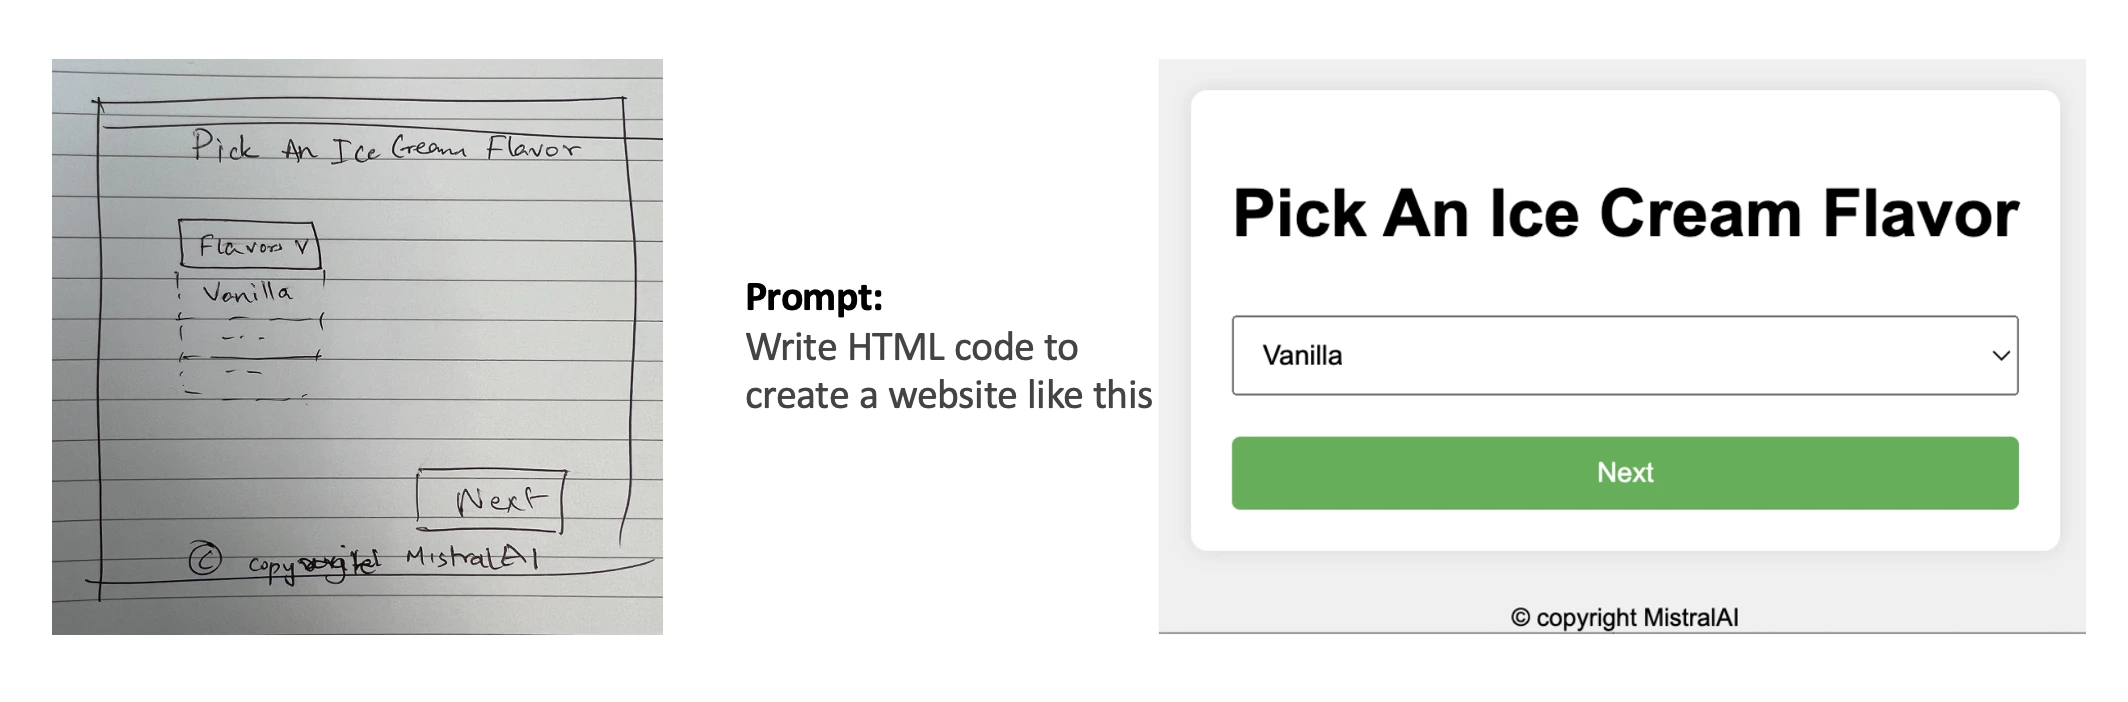Click the handwritten 'Pick An Ice Cream Flavor' title
The image size is (2128, 702).
[x=385, y=149]
